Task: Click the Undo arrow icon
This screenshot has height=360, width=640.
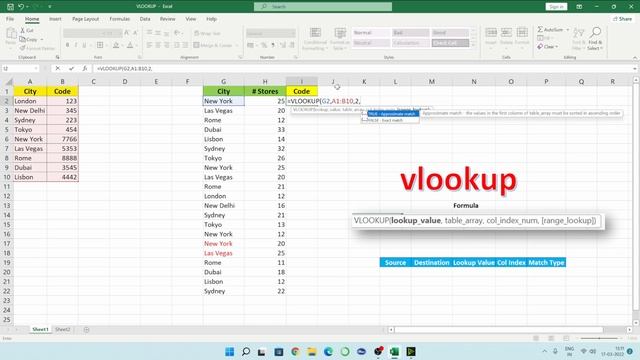Action: (21, 7)
